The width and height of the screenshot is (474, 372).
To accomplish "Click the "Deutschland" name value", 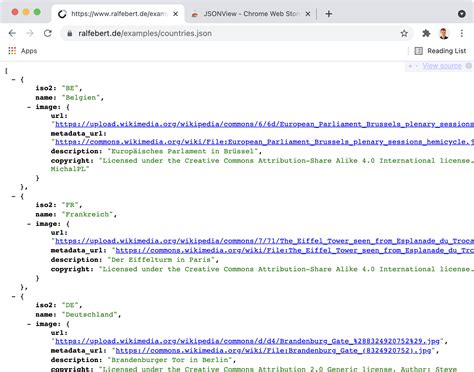I will click(89, 315).
